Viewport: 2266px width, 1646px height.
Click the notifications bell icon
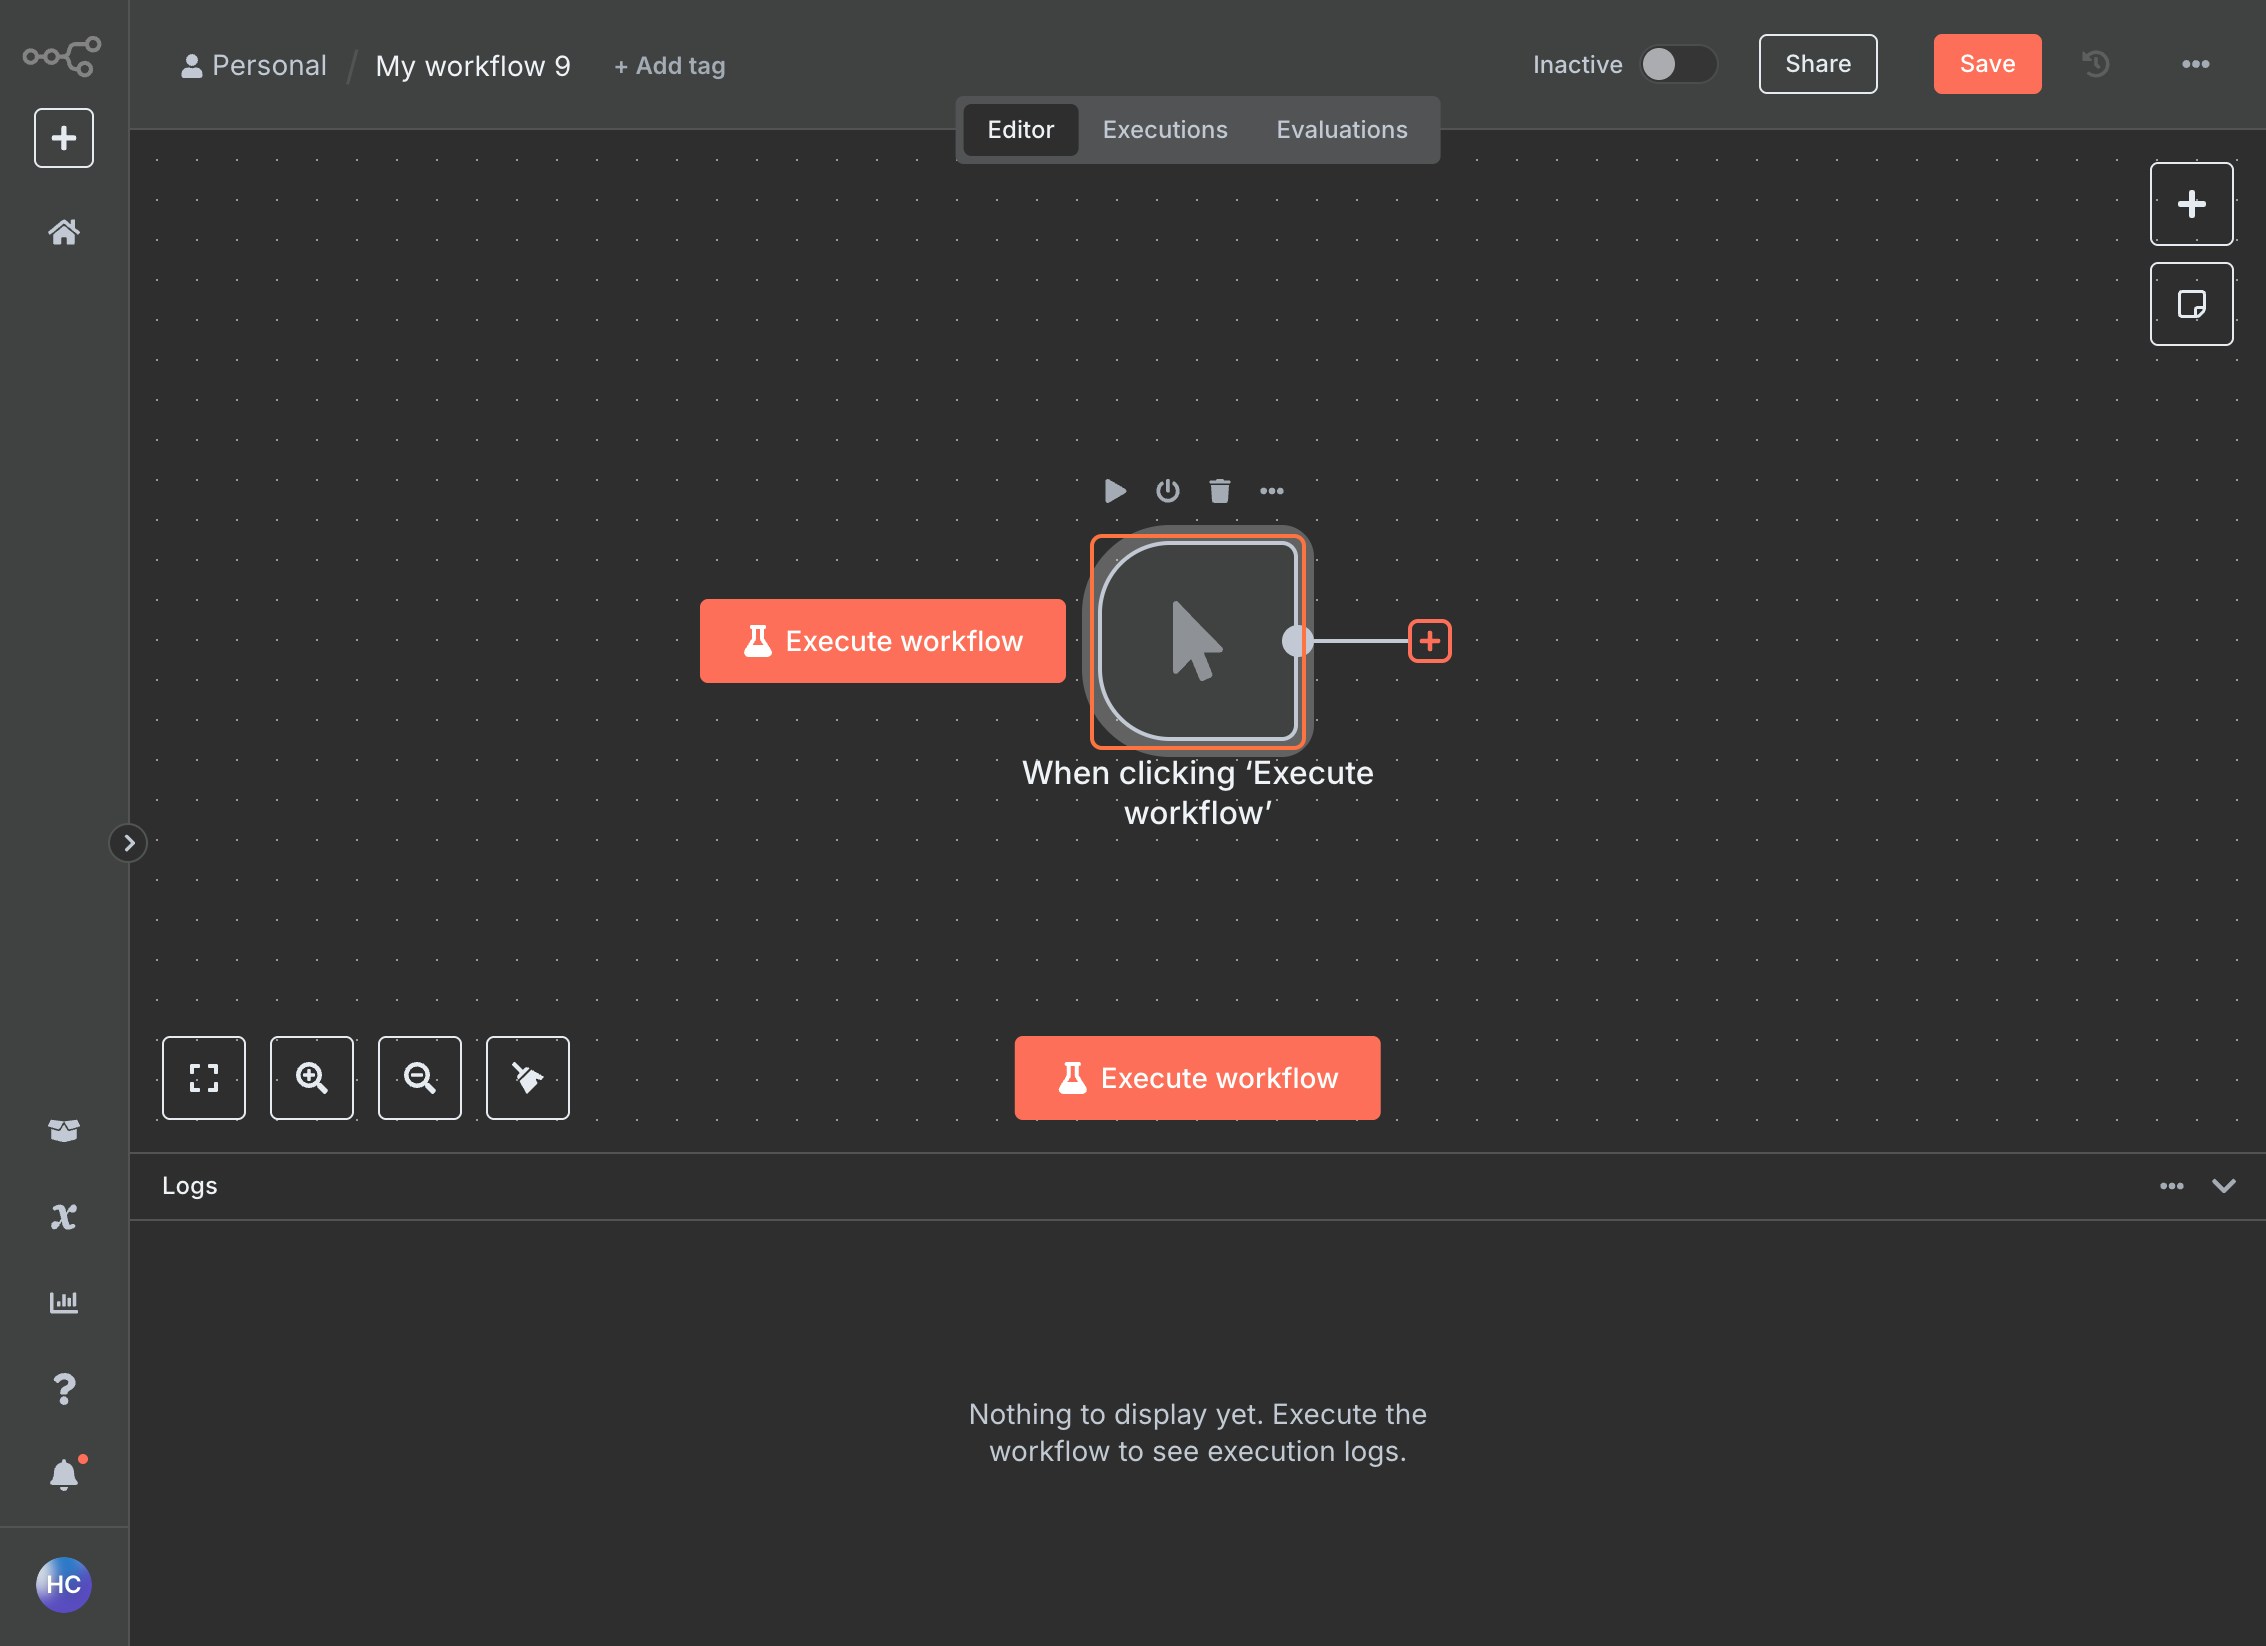(64, 1474)
